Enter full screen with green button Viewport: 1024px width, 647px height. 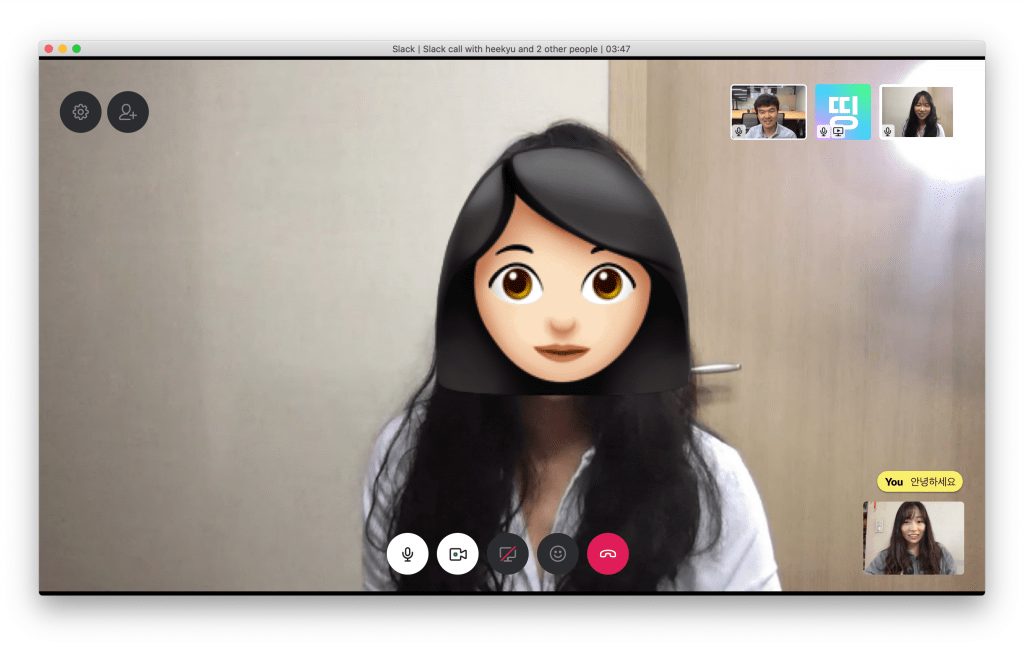tap(76, 49)
